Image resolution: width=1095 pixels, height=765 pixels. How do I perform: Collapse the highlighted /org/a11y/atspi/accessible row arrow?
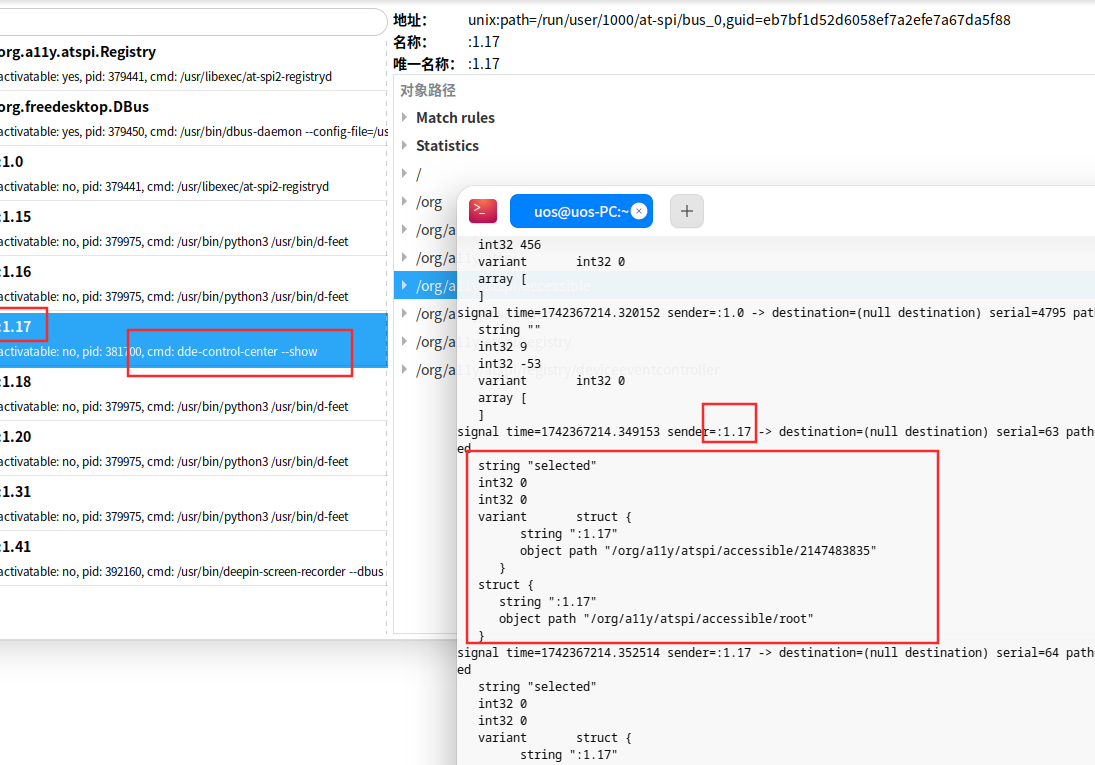[405, 286]
